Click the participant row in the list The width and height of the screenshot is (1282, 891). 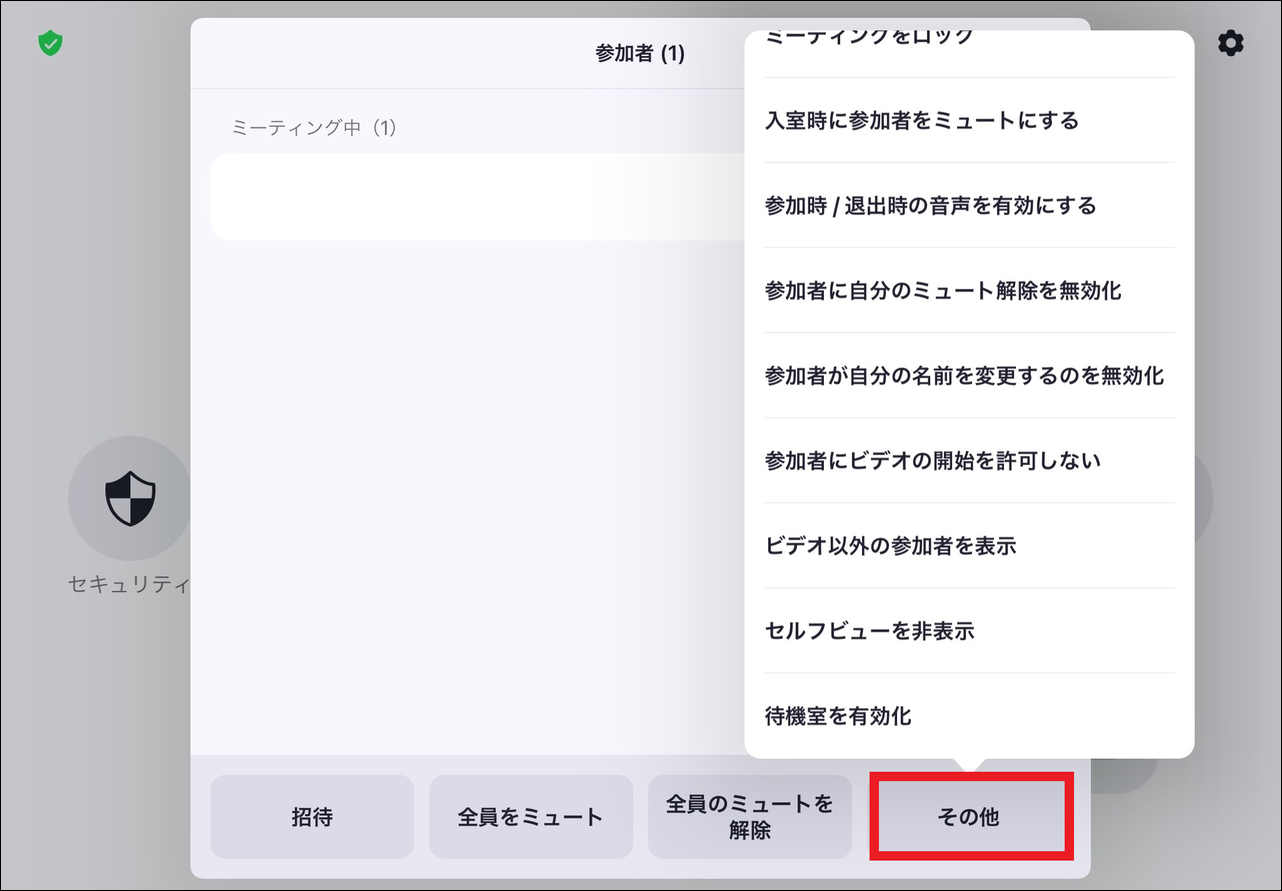478,197
